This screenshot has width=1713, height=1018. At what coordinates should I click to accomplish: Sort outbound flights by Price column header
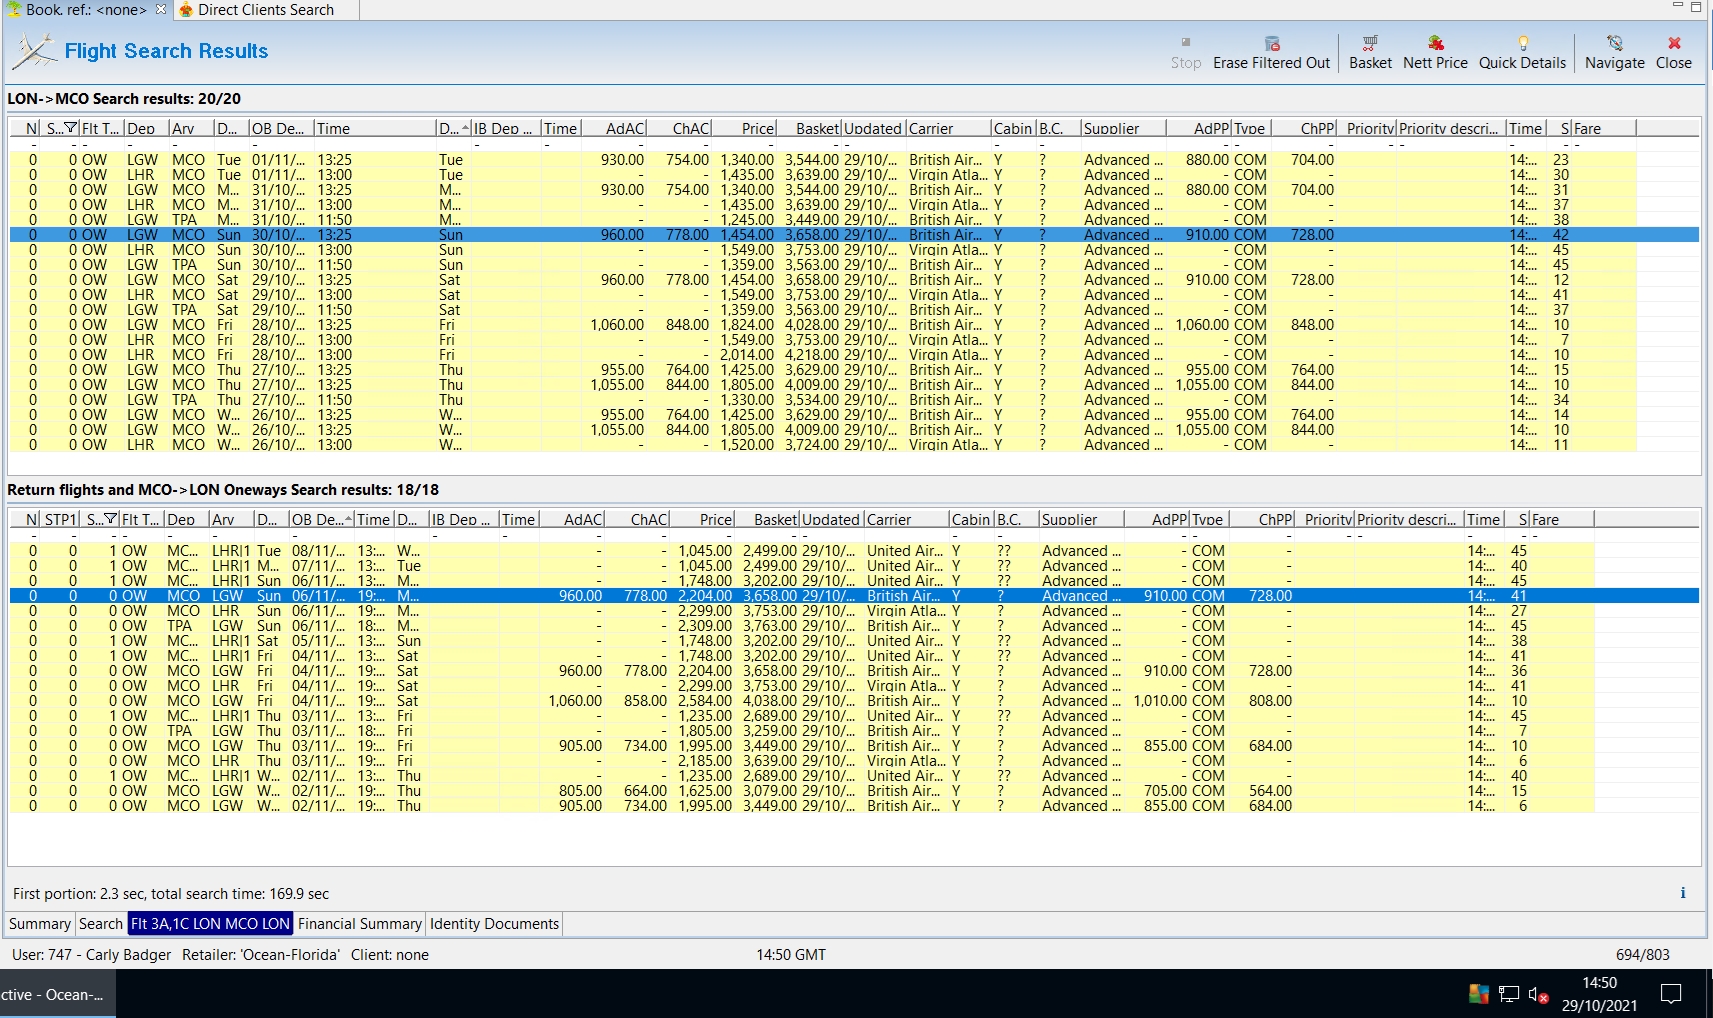(757, 129)
